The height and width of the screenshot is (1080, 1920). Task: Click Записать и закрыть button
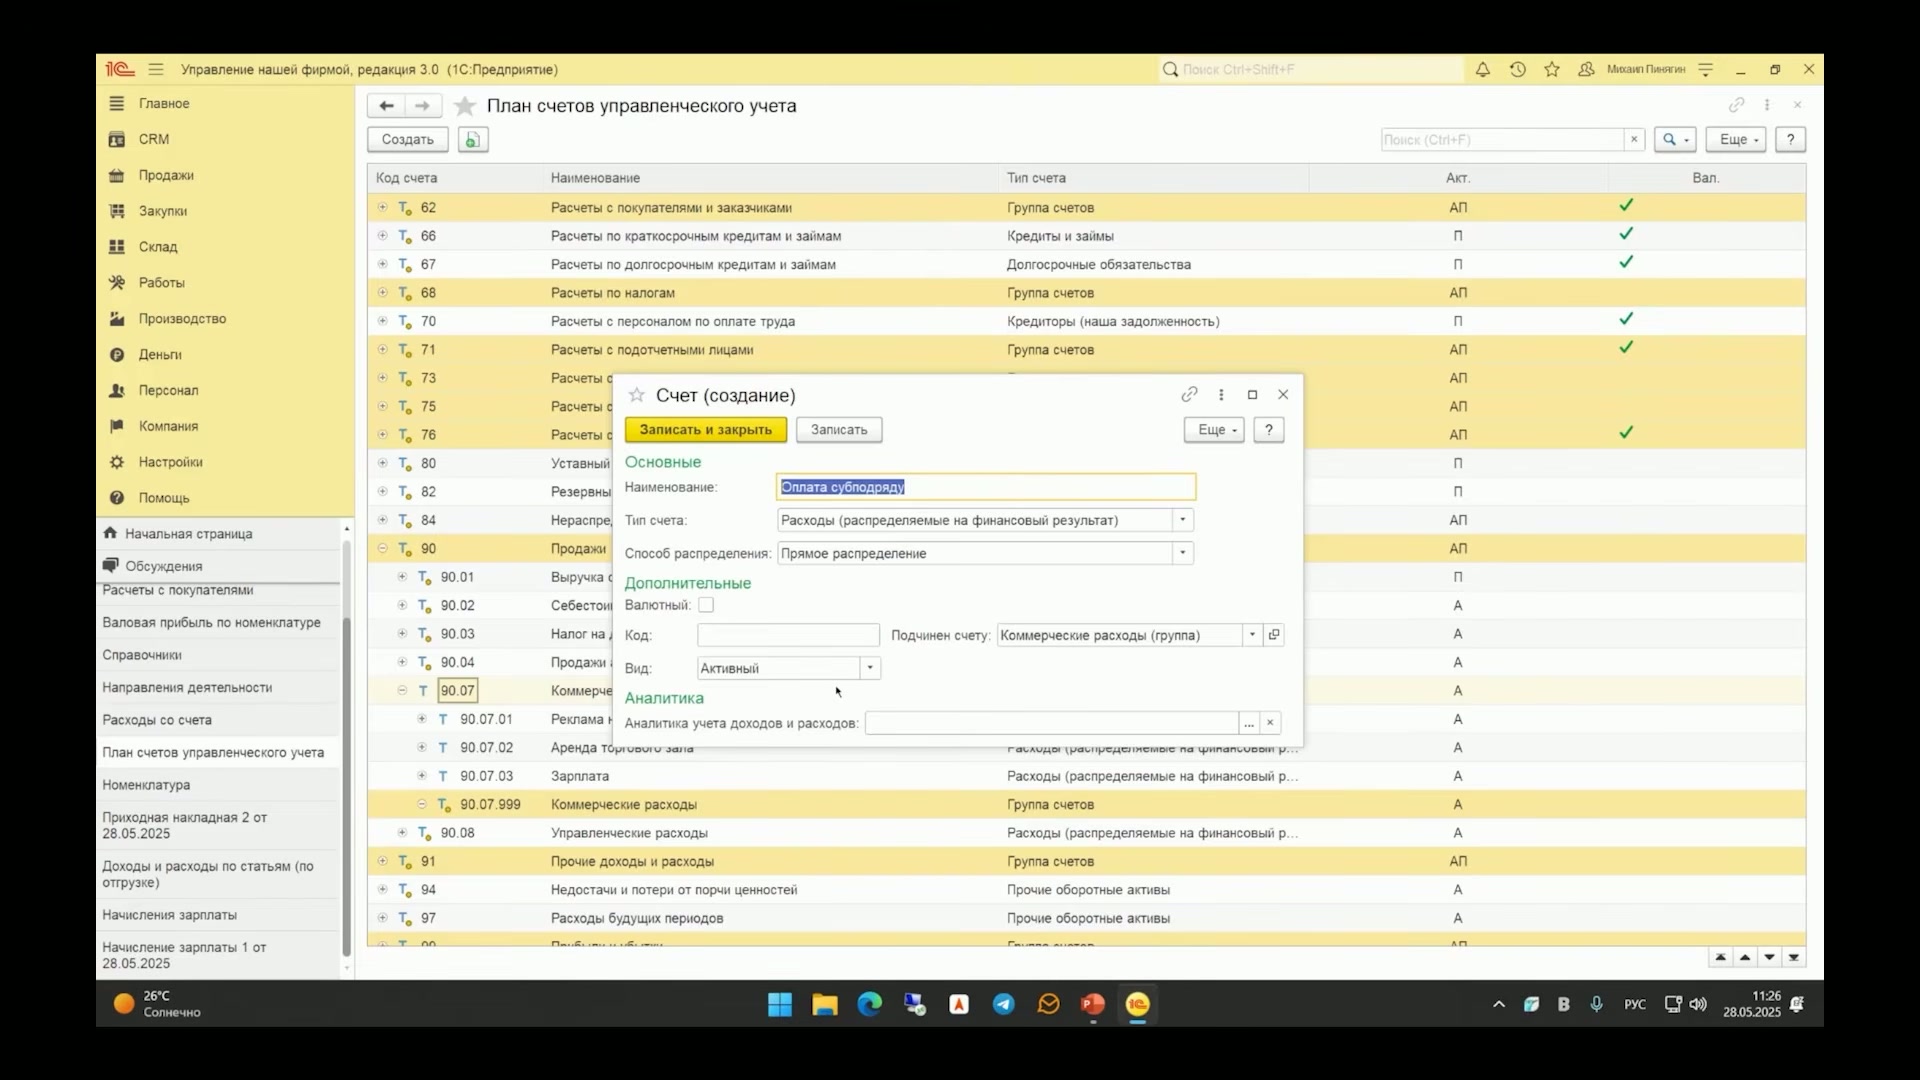706,430
